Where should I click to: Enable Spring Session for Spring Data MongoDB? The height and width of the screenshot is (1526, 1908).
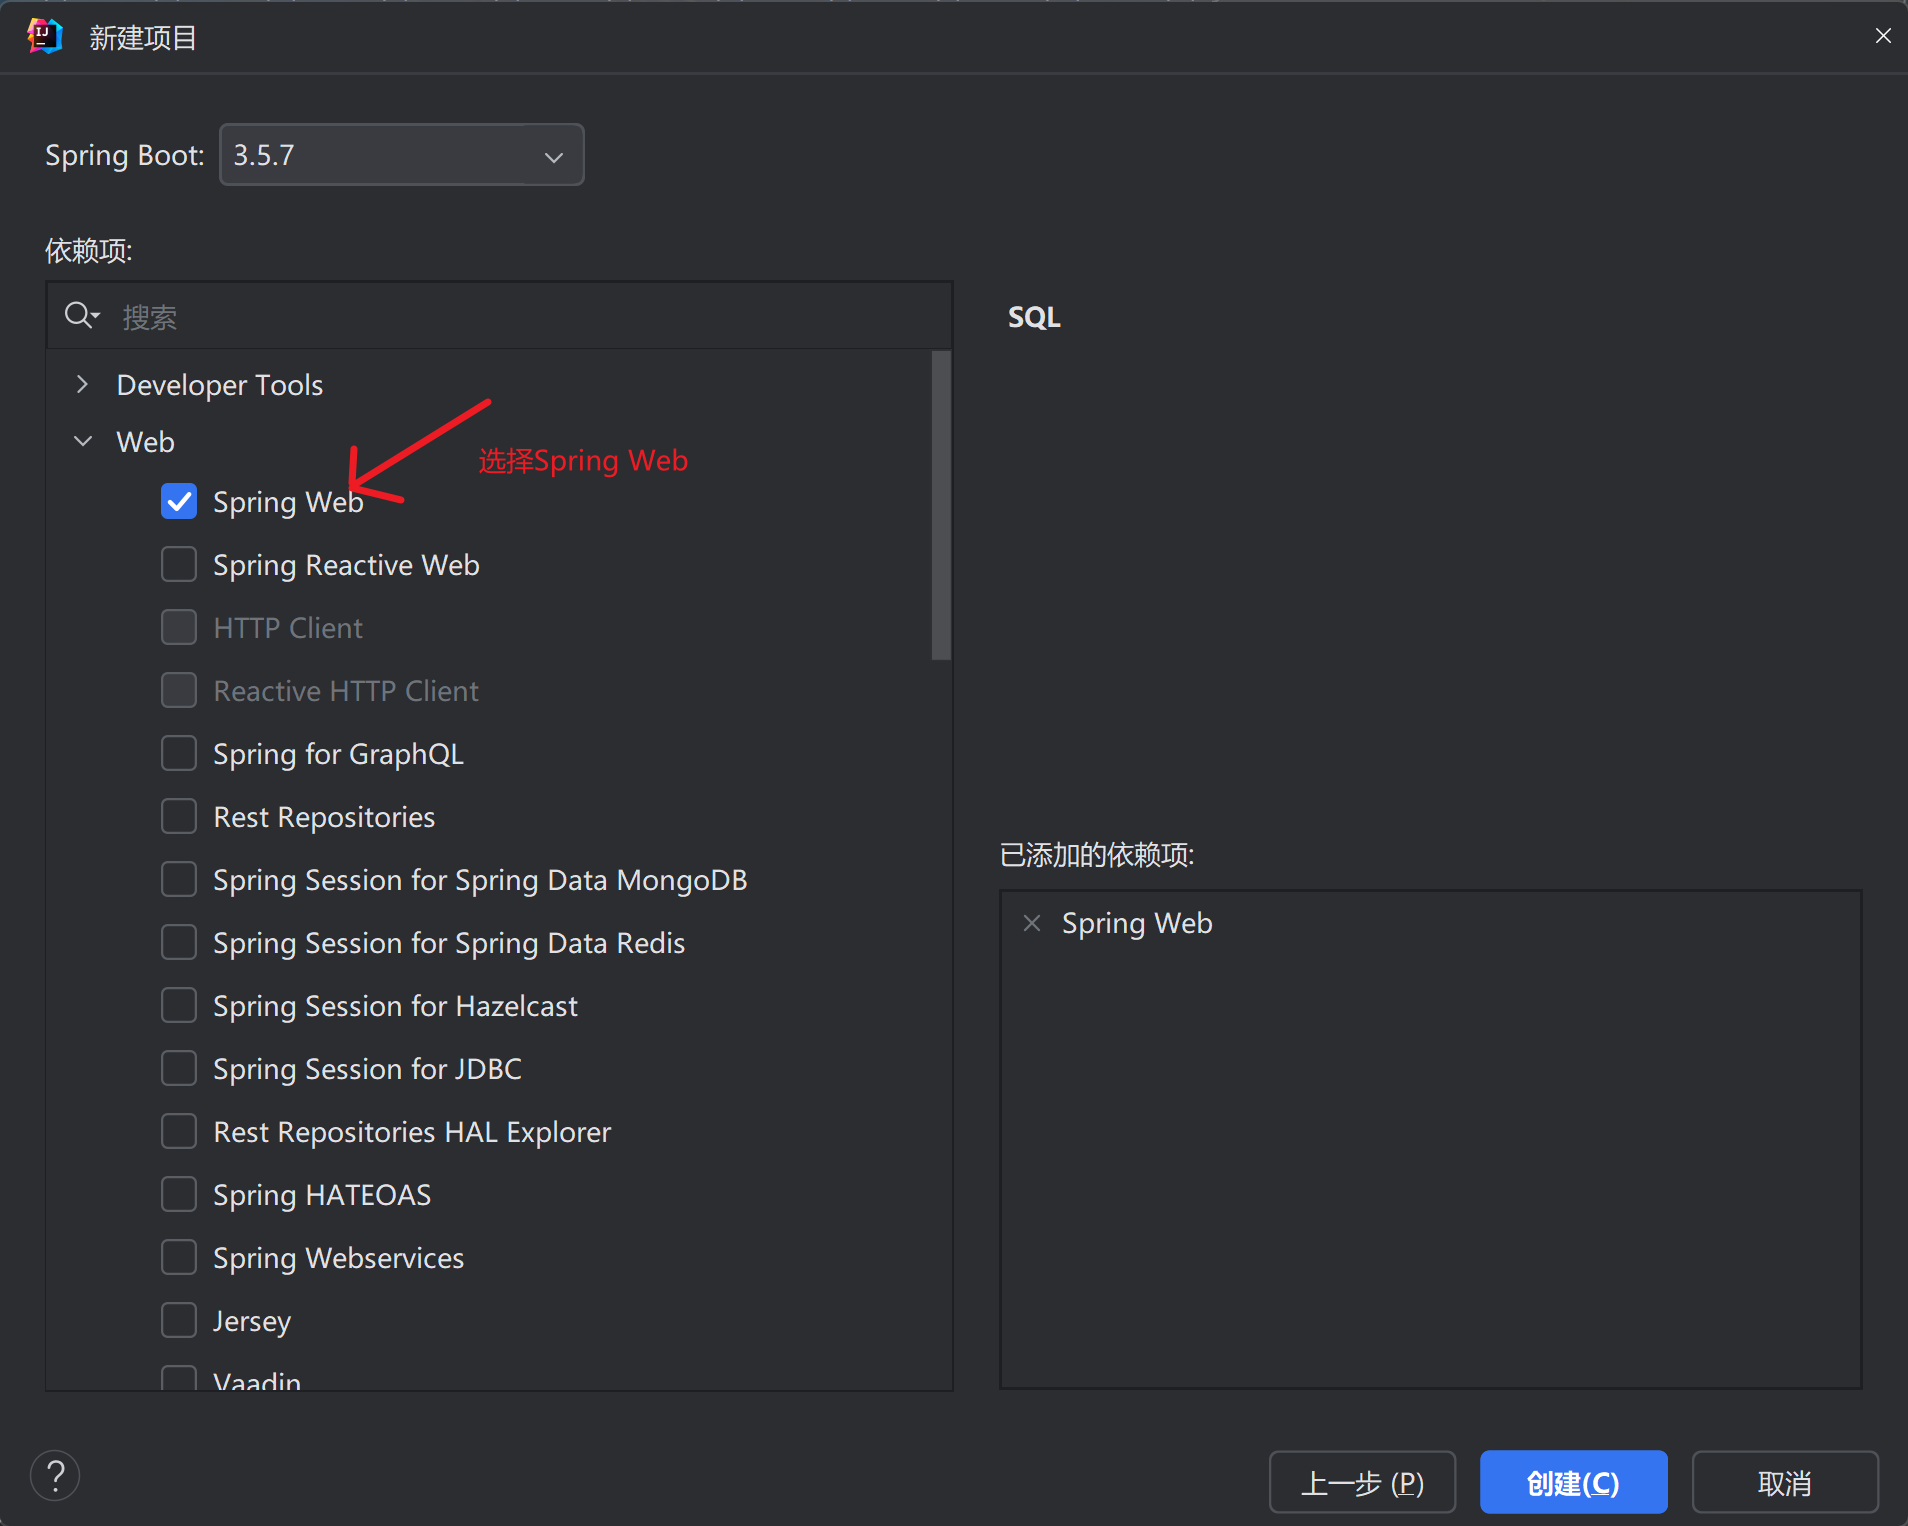click(x=179, y=879)
